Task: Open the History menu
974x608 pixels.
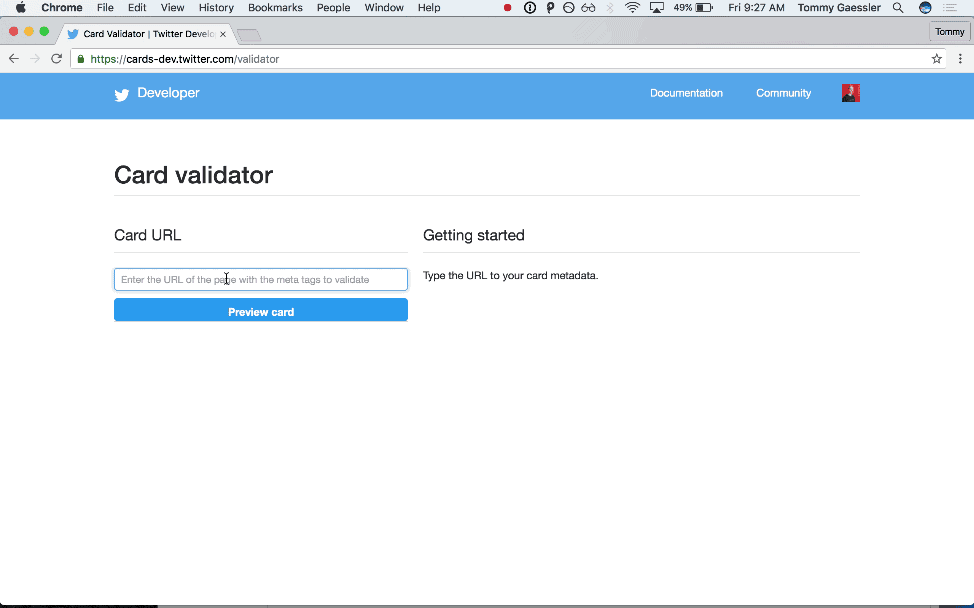Action: [216, 7]
